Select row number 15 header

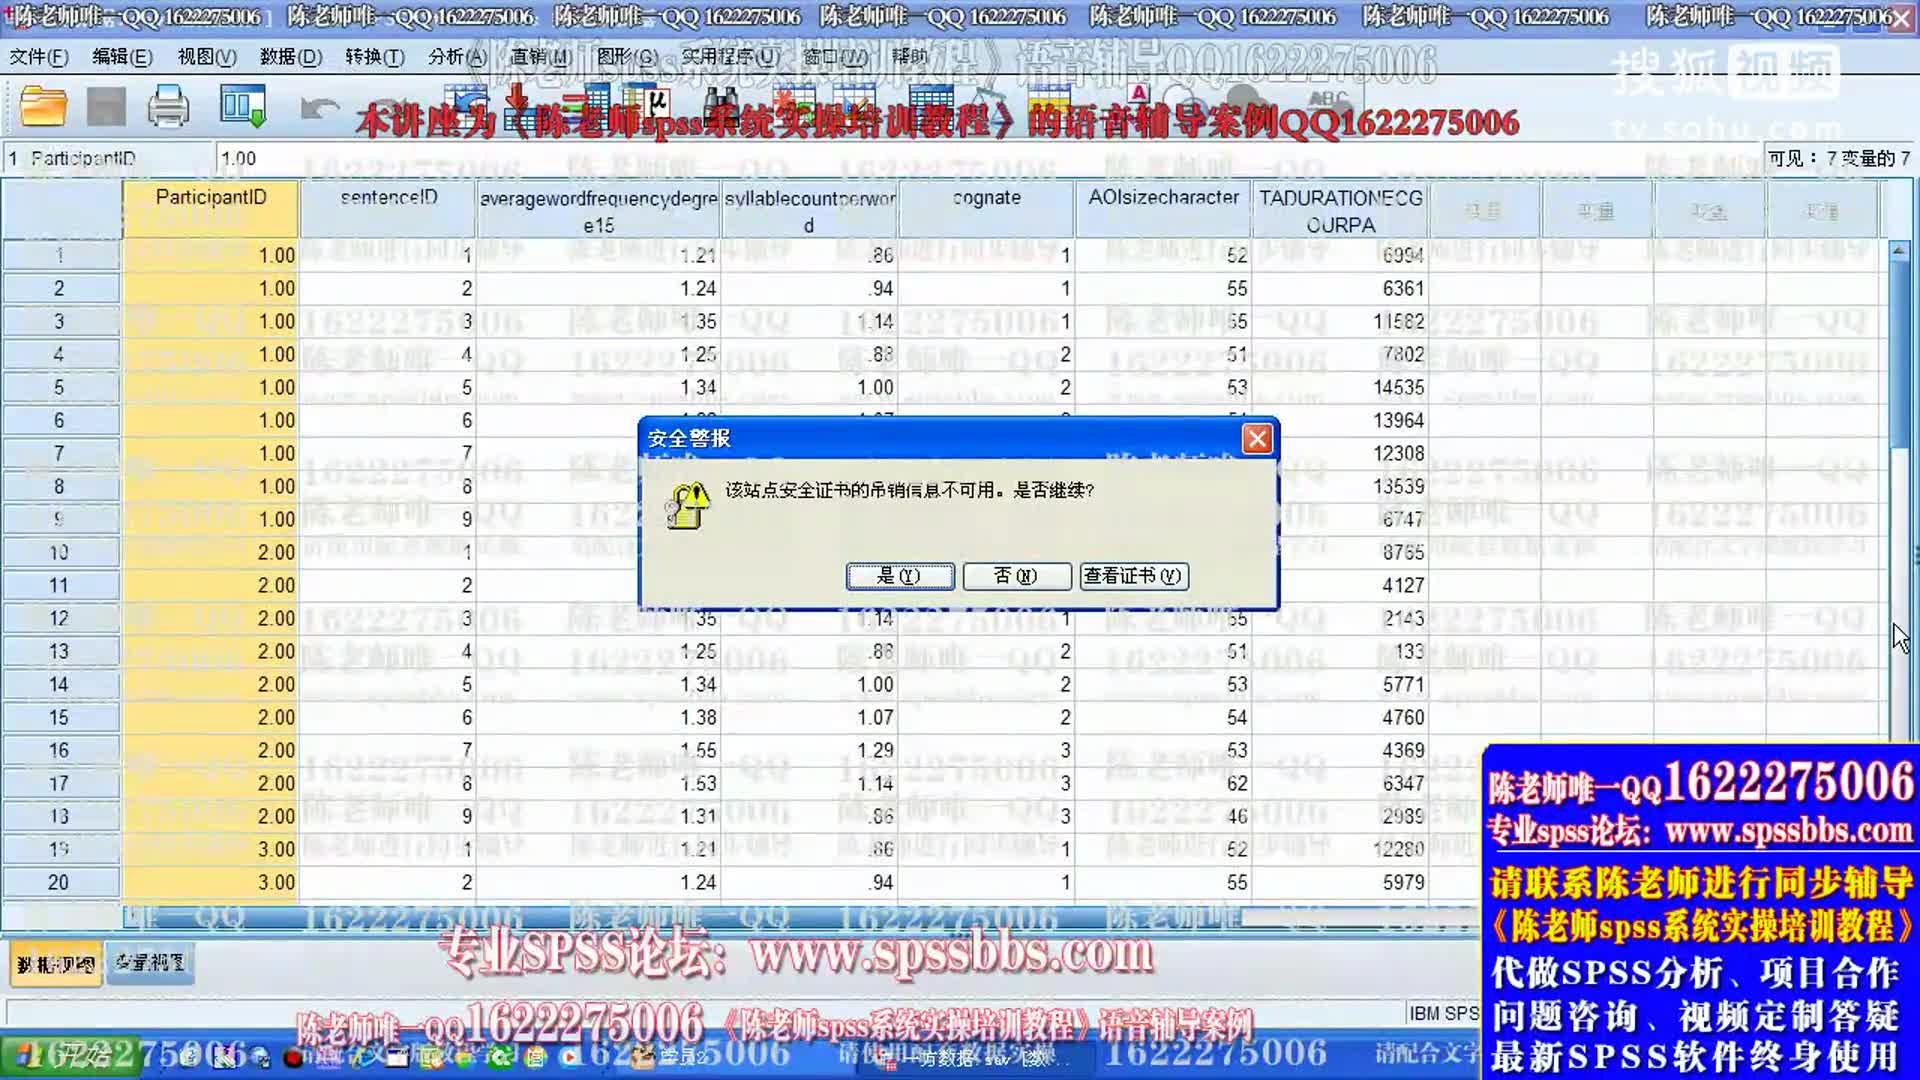click(x=60, y=717)
